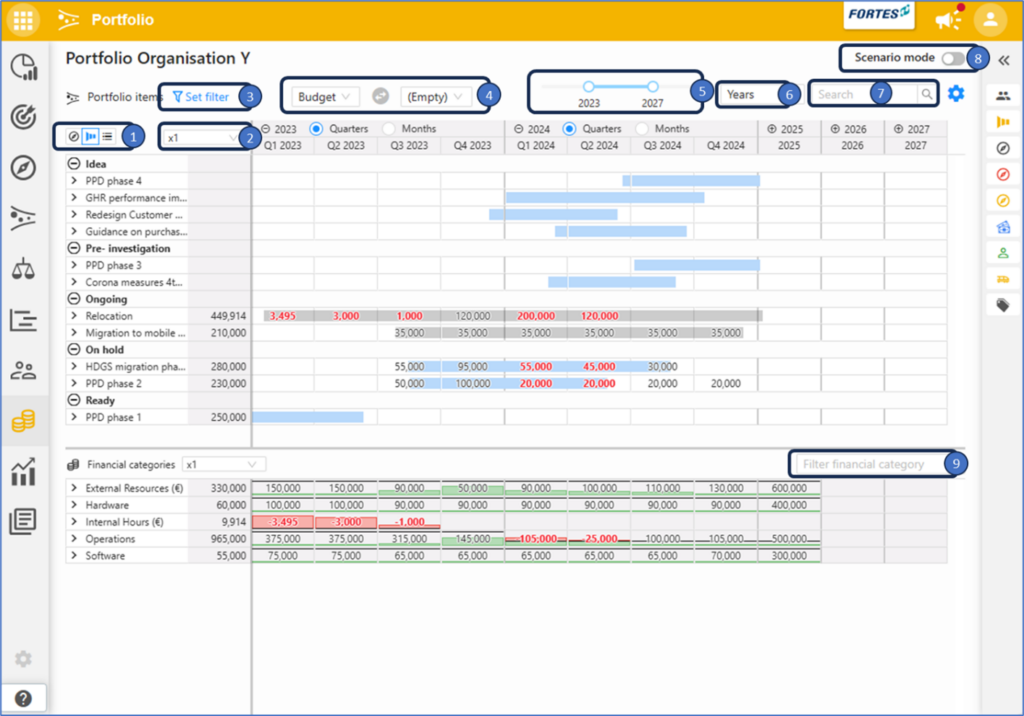Switch to the list view icon

click(x=108, y=137)
